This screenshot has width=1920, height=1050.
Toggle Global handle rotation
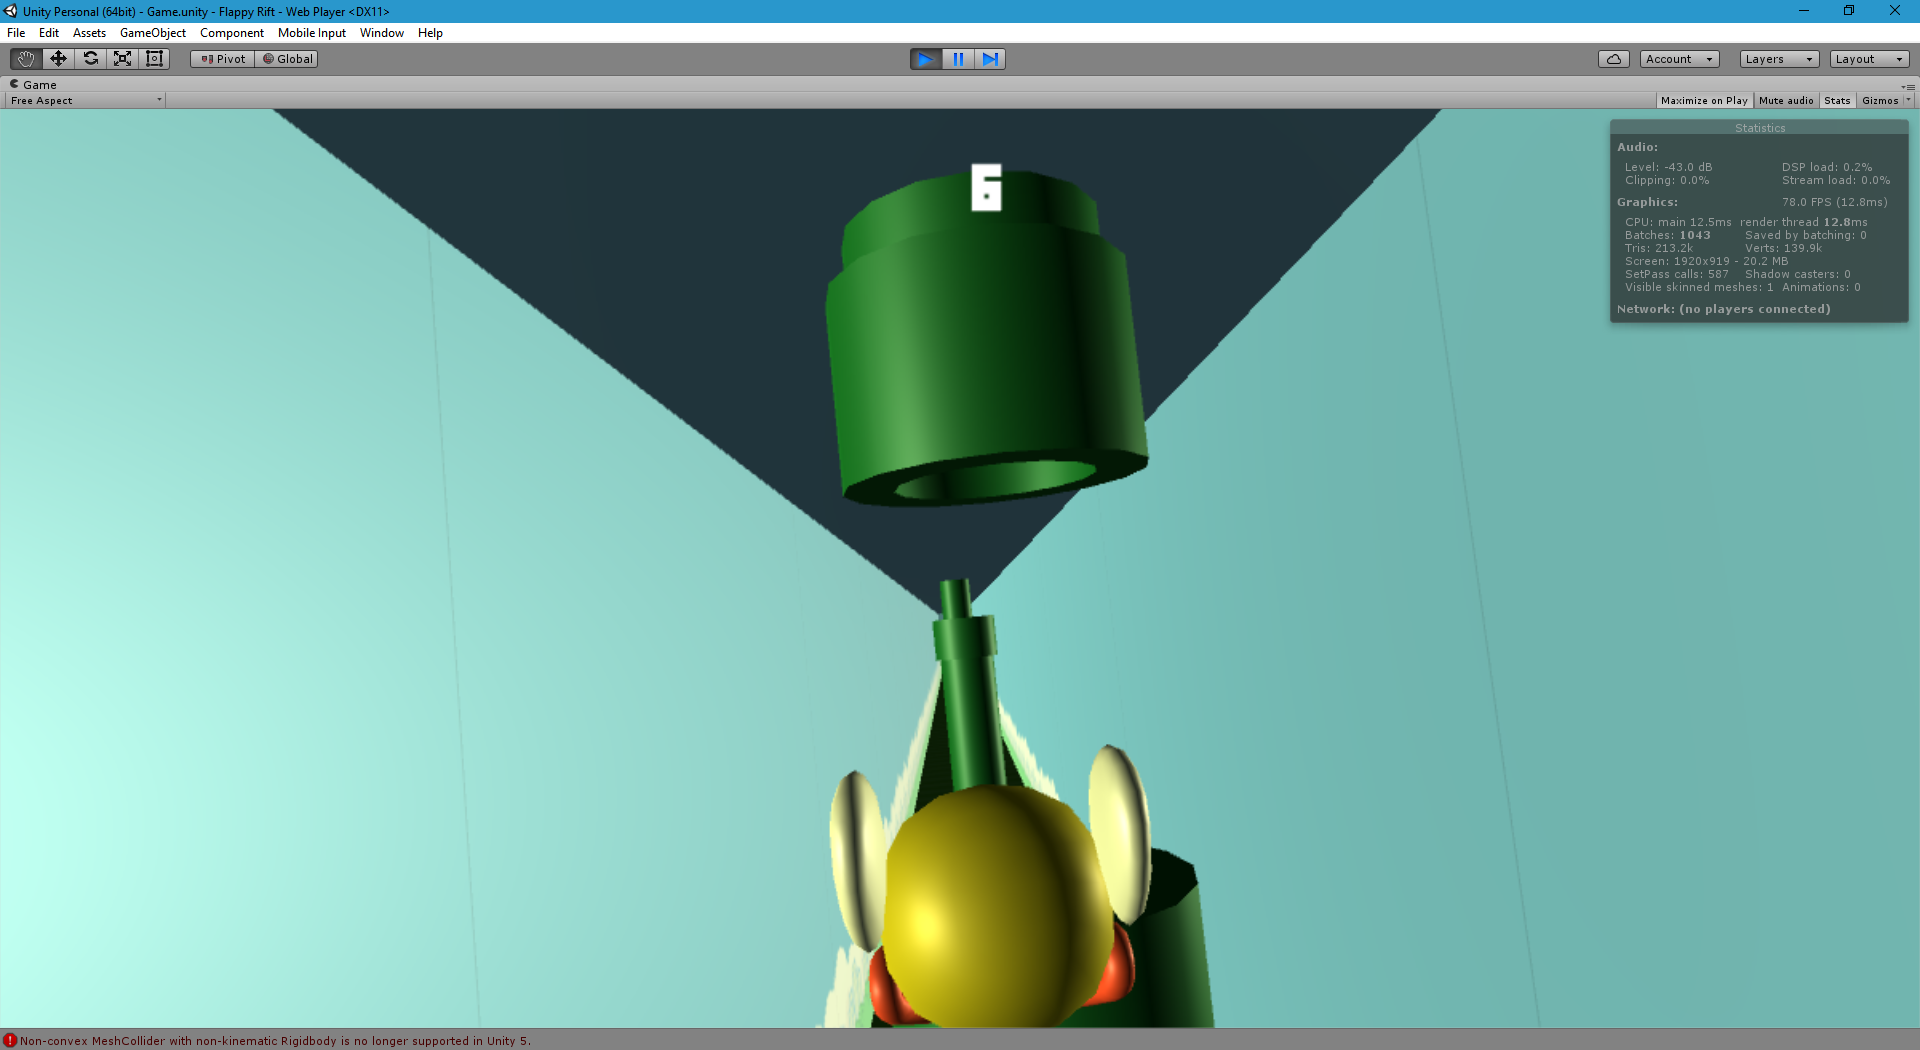click(x=287, y=59)
